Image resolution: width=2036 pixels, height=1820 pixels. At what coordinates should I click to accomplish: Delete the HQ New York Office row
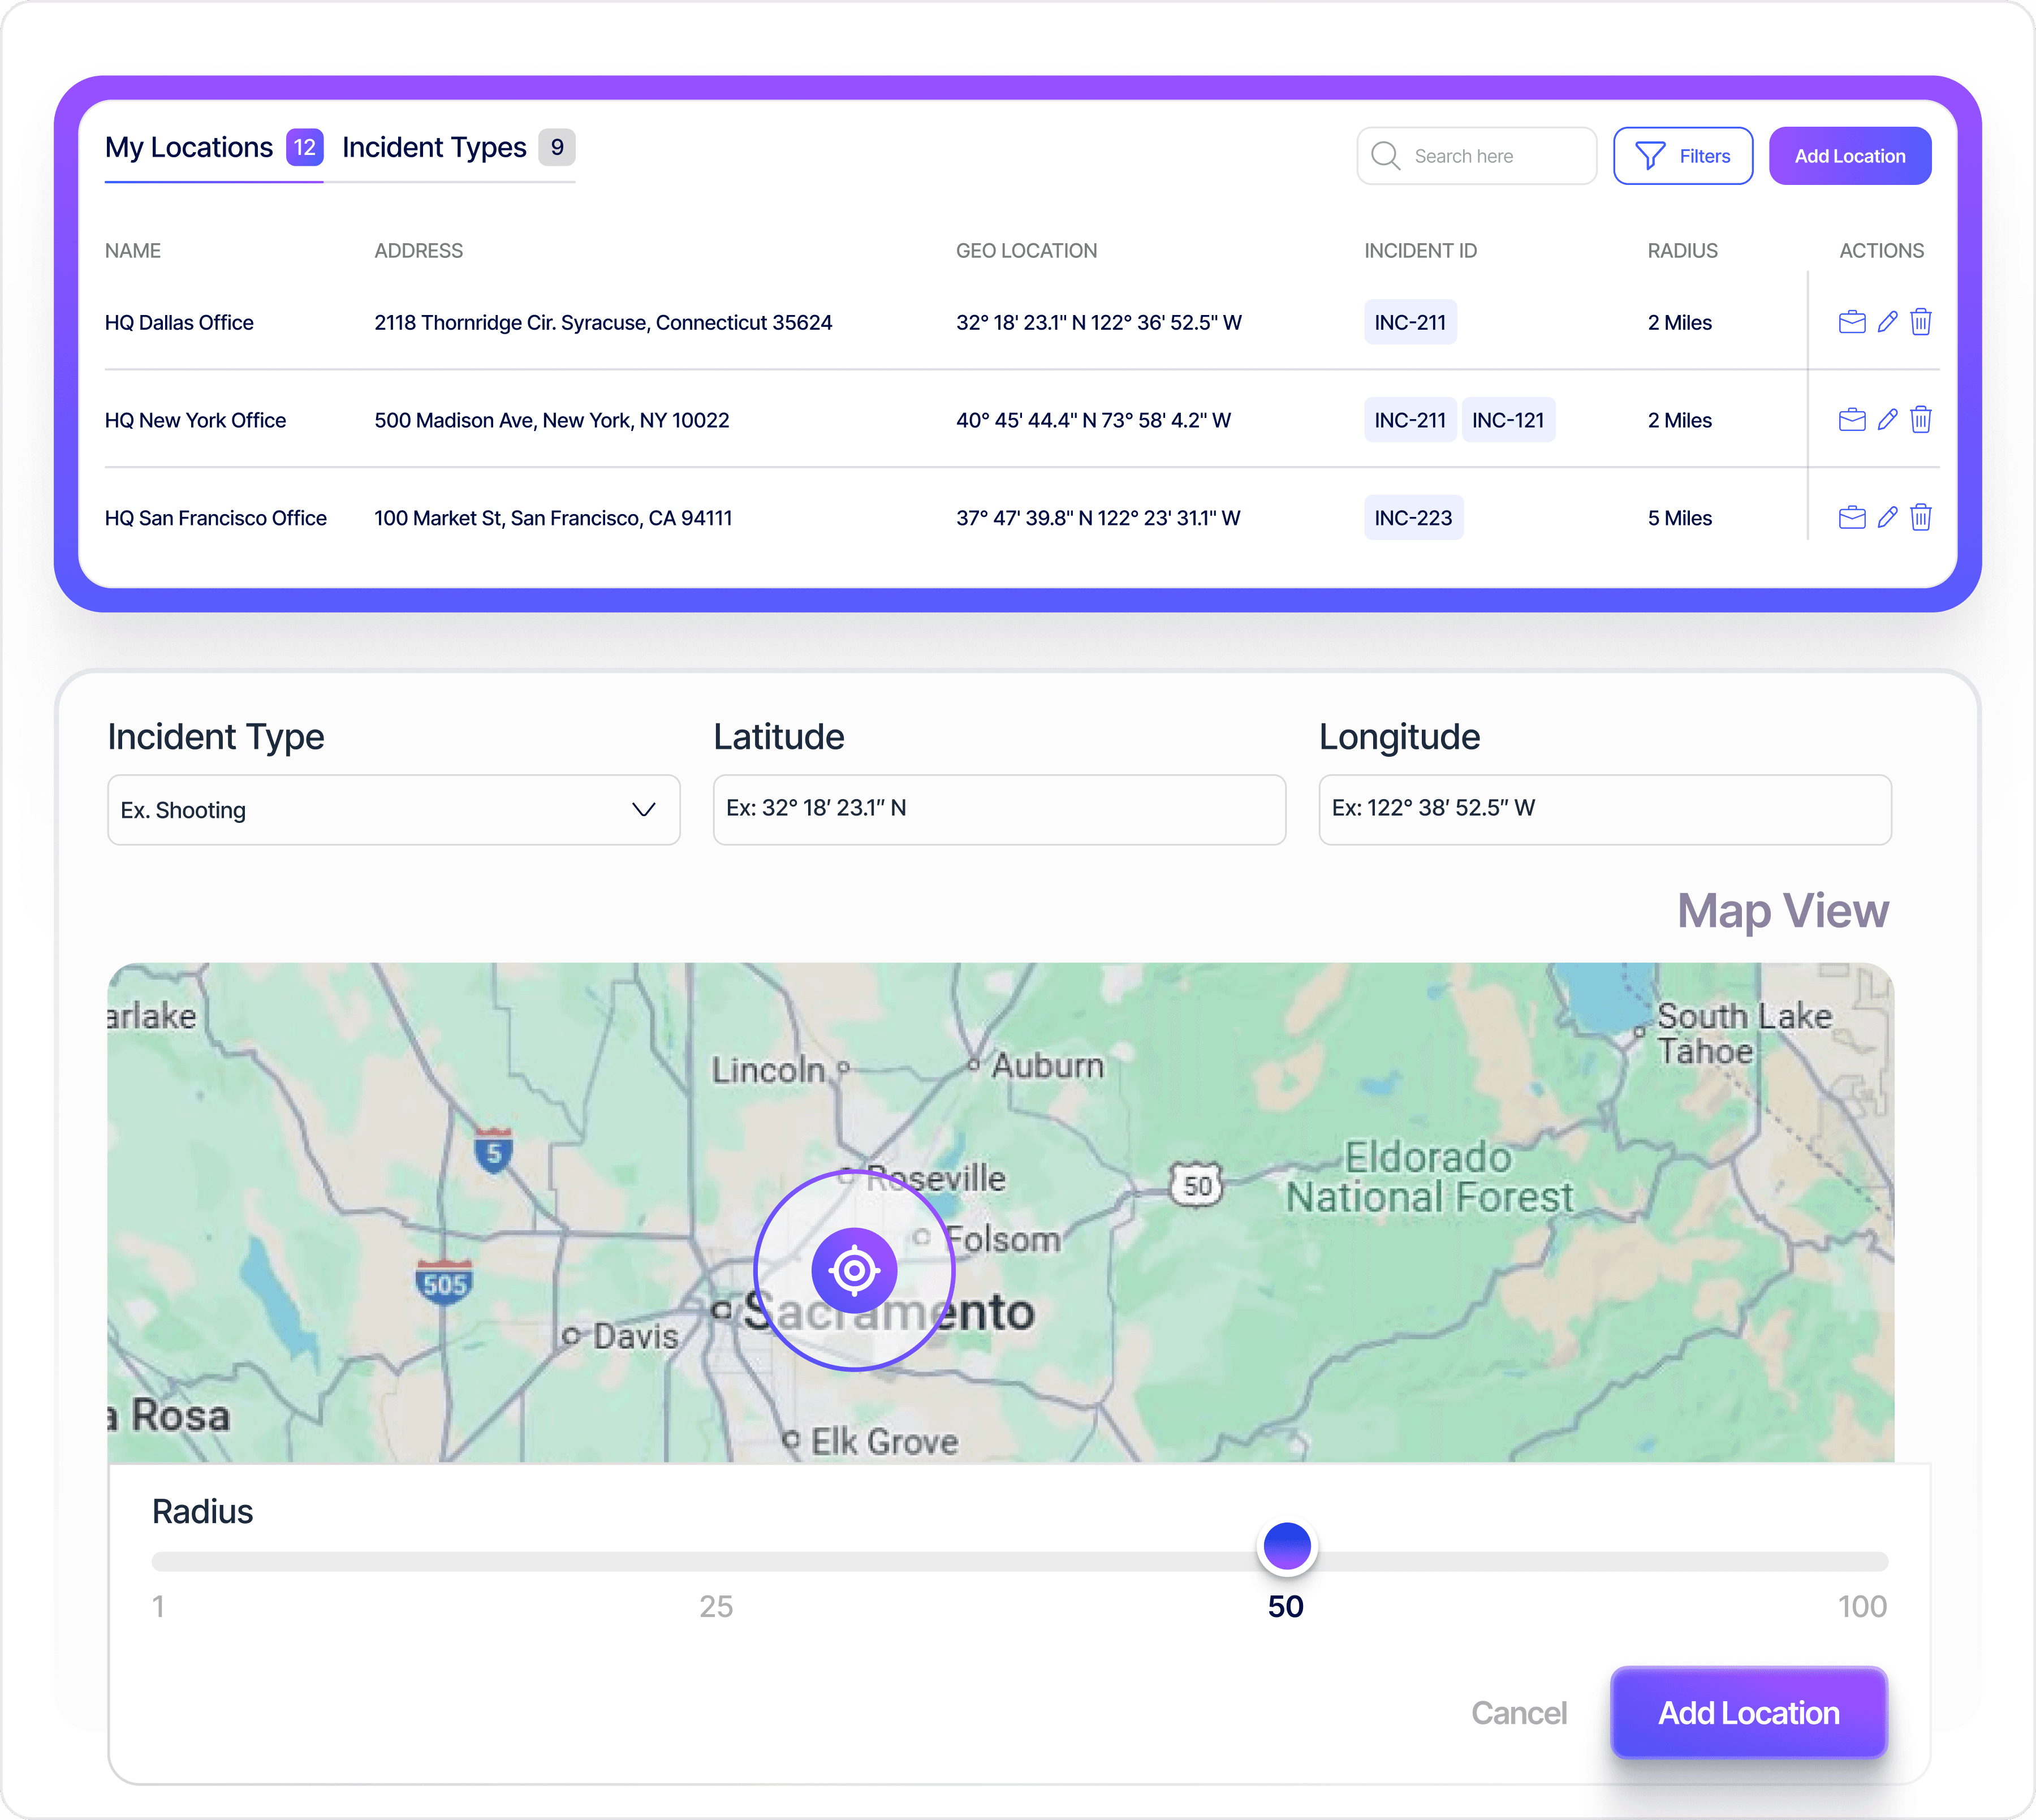[1920, 420]
